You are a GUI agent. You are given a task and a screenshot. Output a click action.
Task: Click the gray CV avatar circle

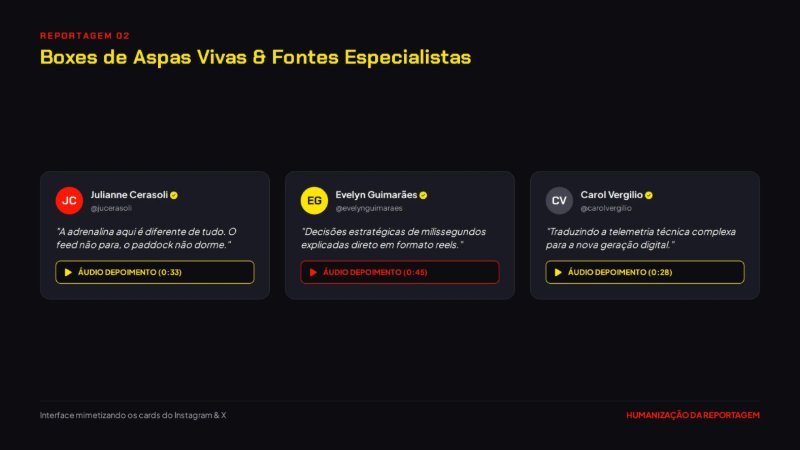click(x=559, y=201)
